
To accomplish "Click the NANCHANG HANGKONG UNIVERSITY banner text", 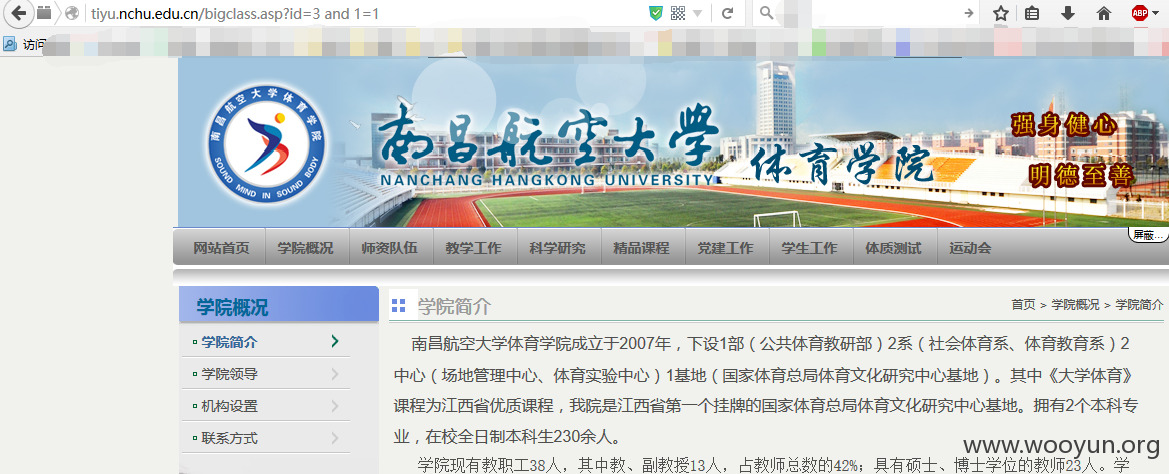I will [x=546, y=180].
